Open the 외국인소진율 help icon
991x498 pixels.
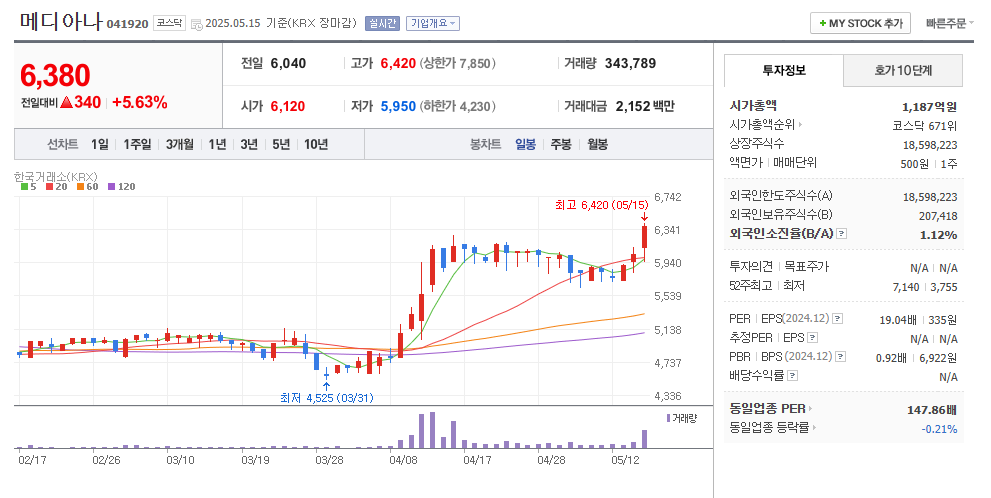(x=841, y=234)
